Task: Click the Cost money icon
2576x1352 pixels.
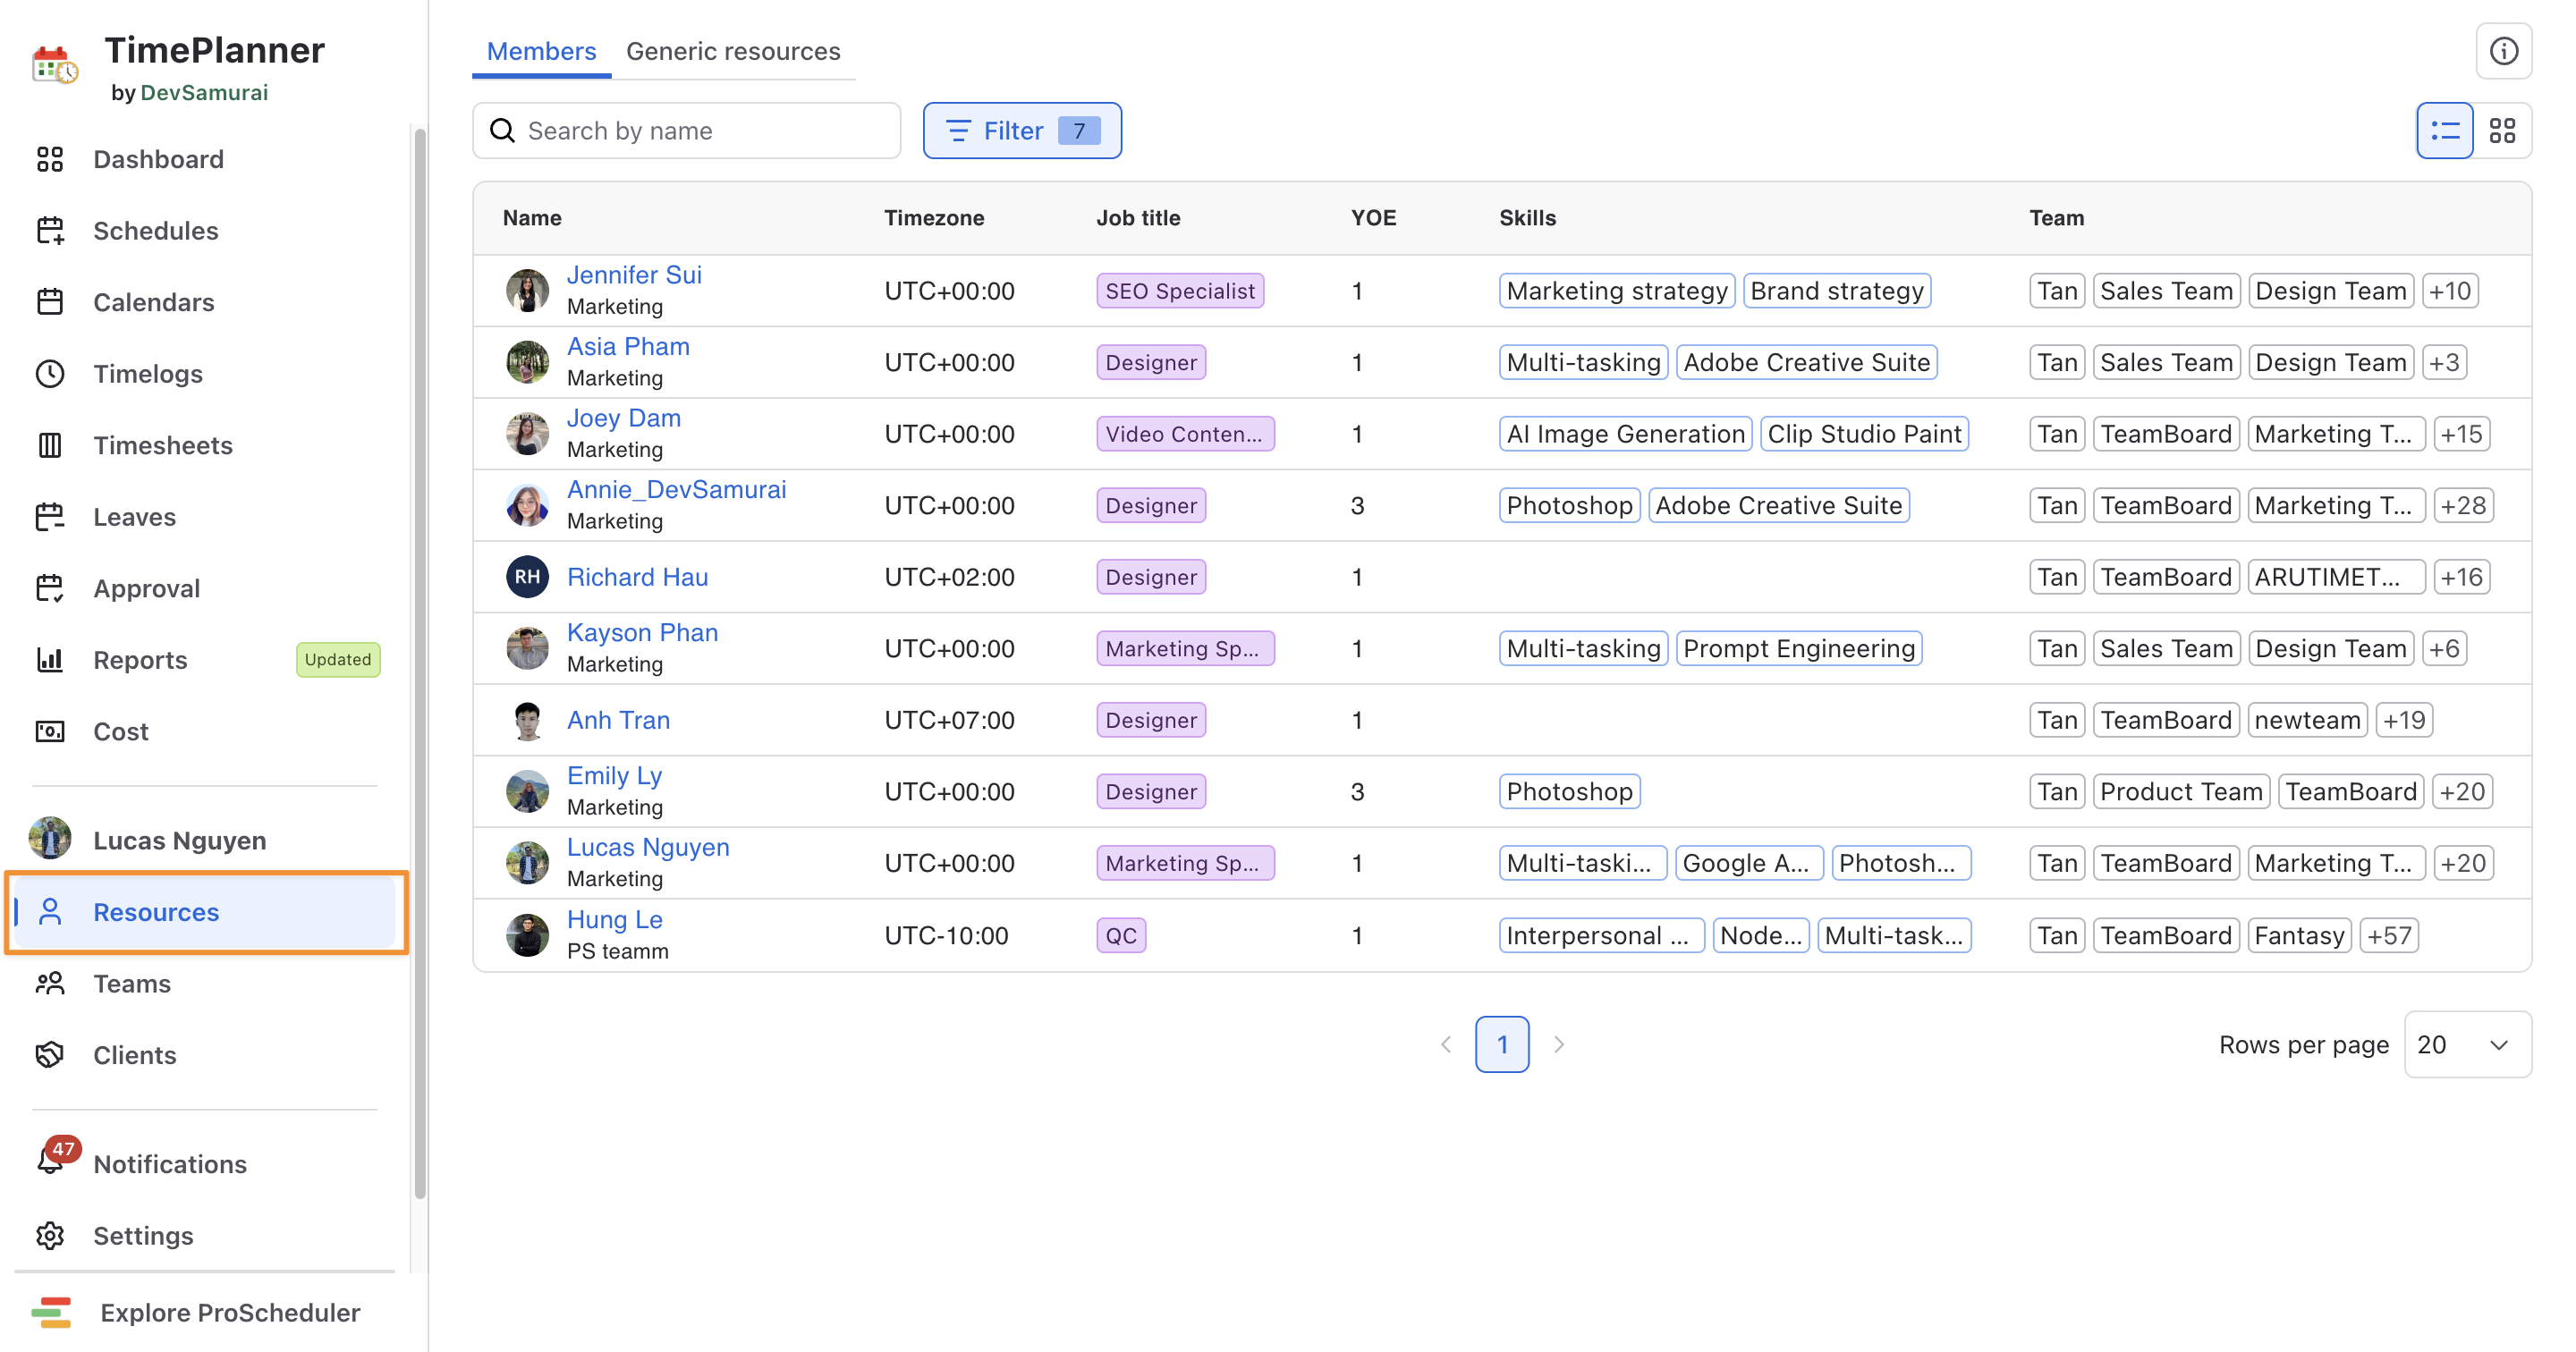Action: click(x=50, y=731)
